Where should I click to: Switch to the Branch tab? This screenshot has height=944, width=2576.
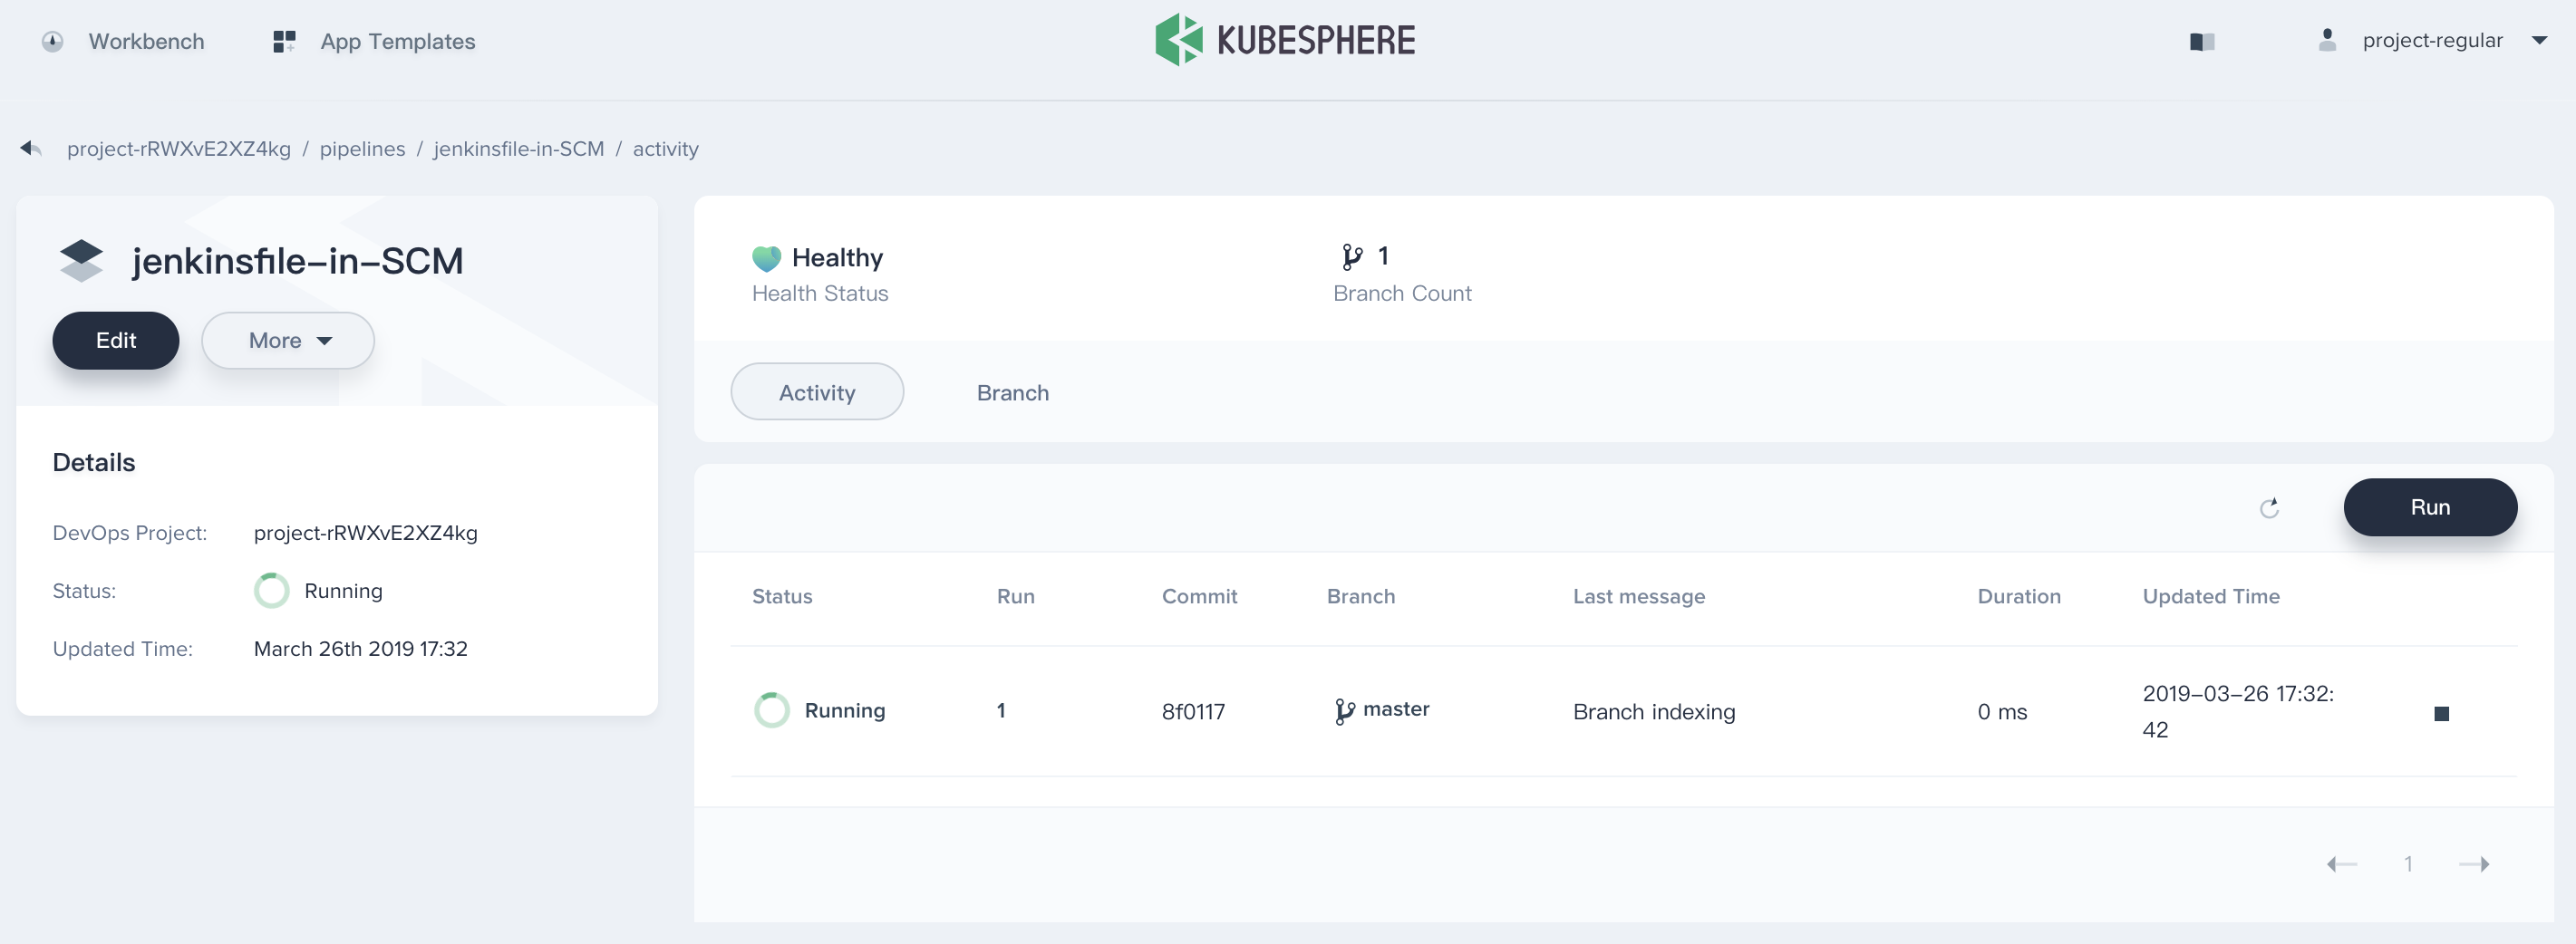(x=1012, y=392)
